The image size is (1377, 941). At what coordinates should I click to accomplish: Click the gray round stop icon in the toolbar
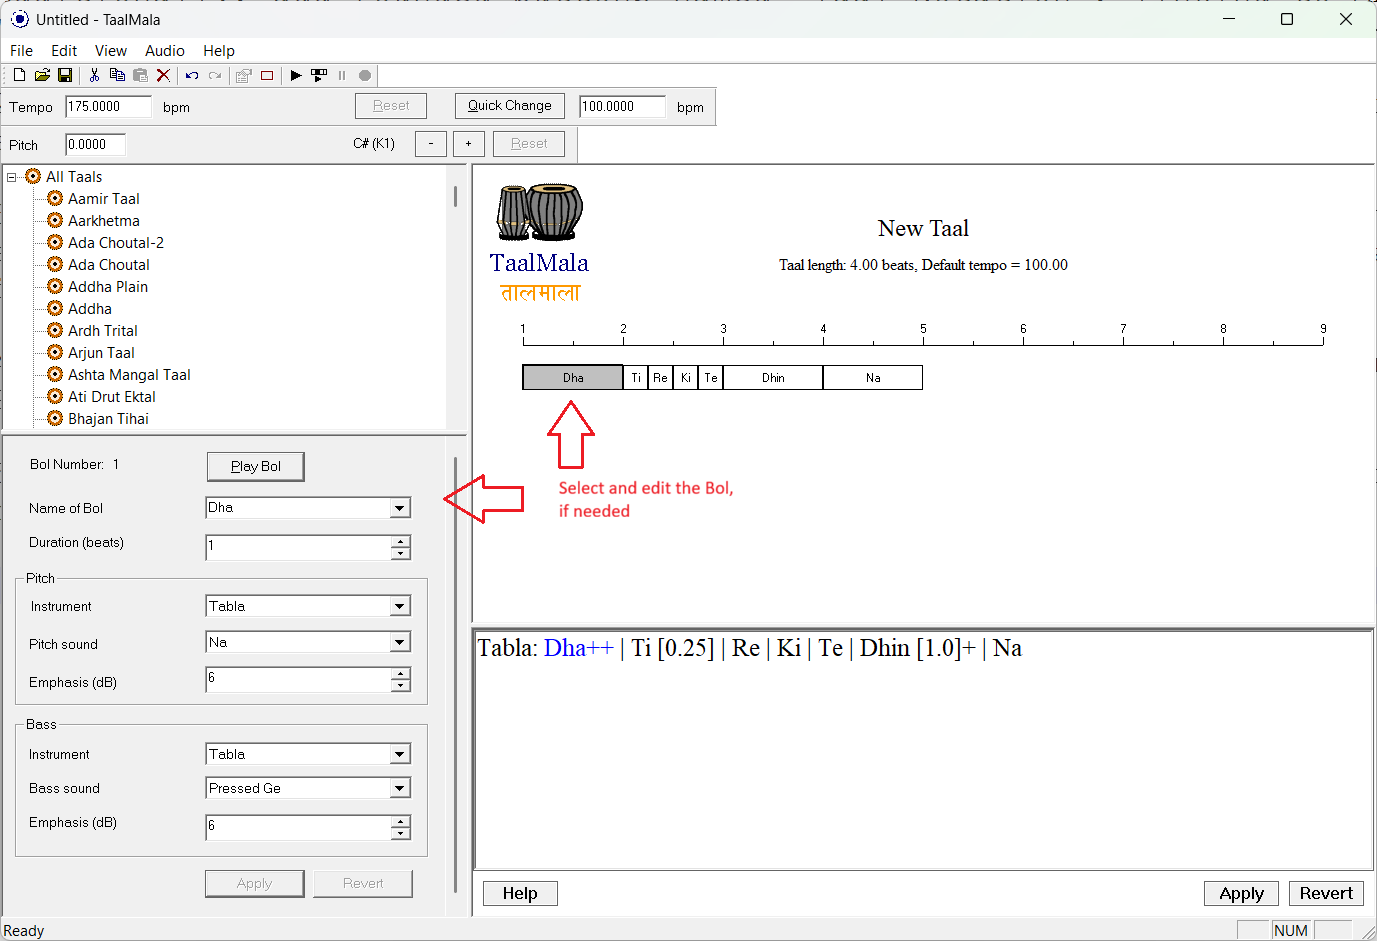click(x=365, y=75)
